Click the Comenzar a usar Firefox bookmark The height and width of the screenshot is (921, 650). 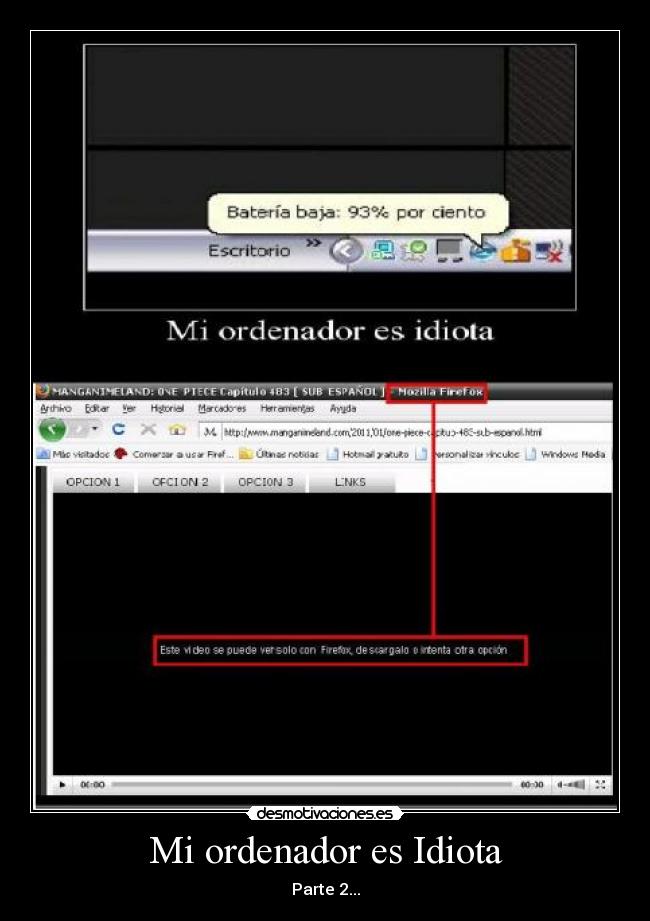tap(174, 454)
